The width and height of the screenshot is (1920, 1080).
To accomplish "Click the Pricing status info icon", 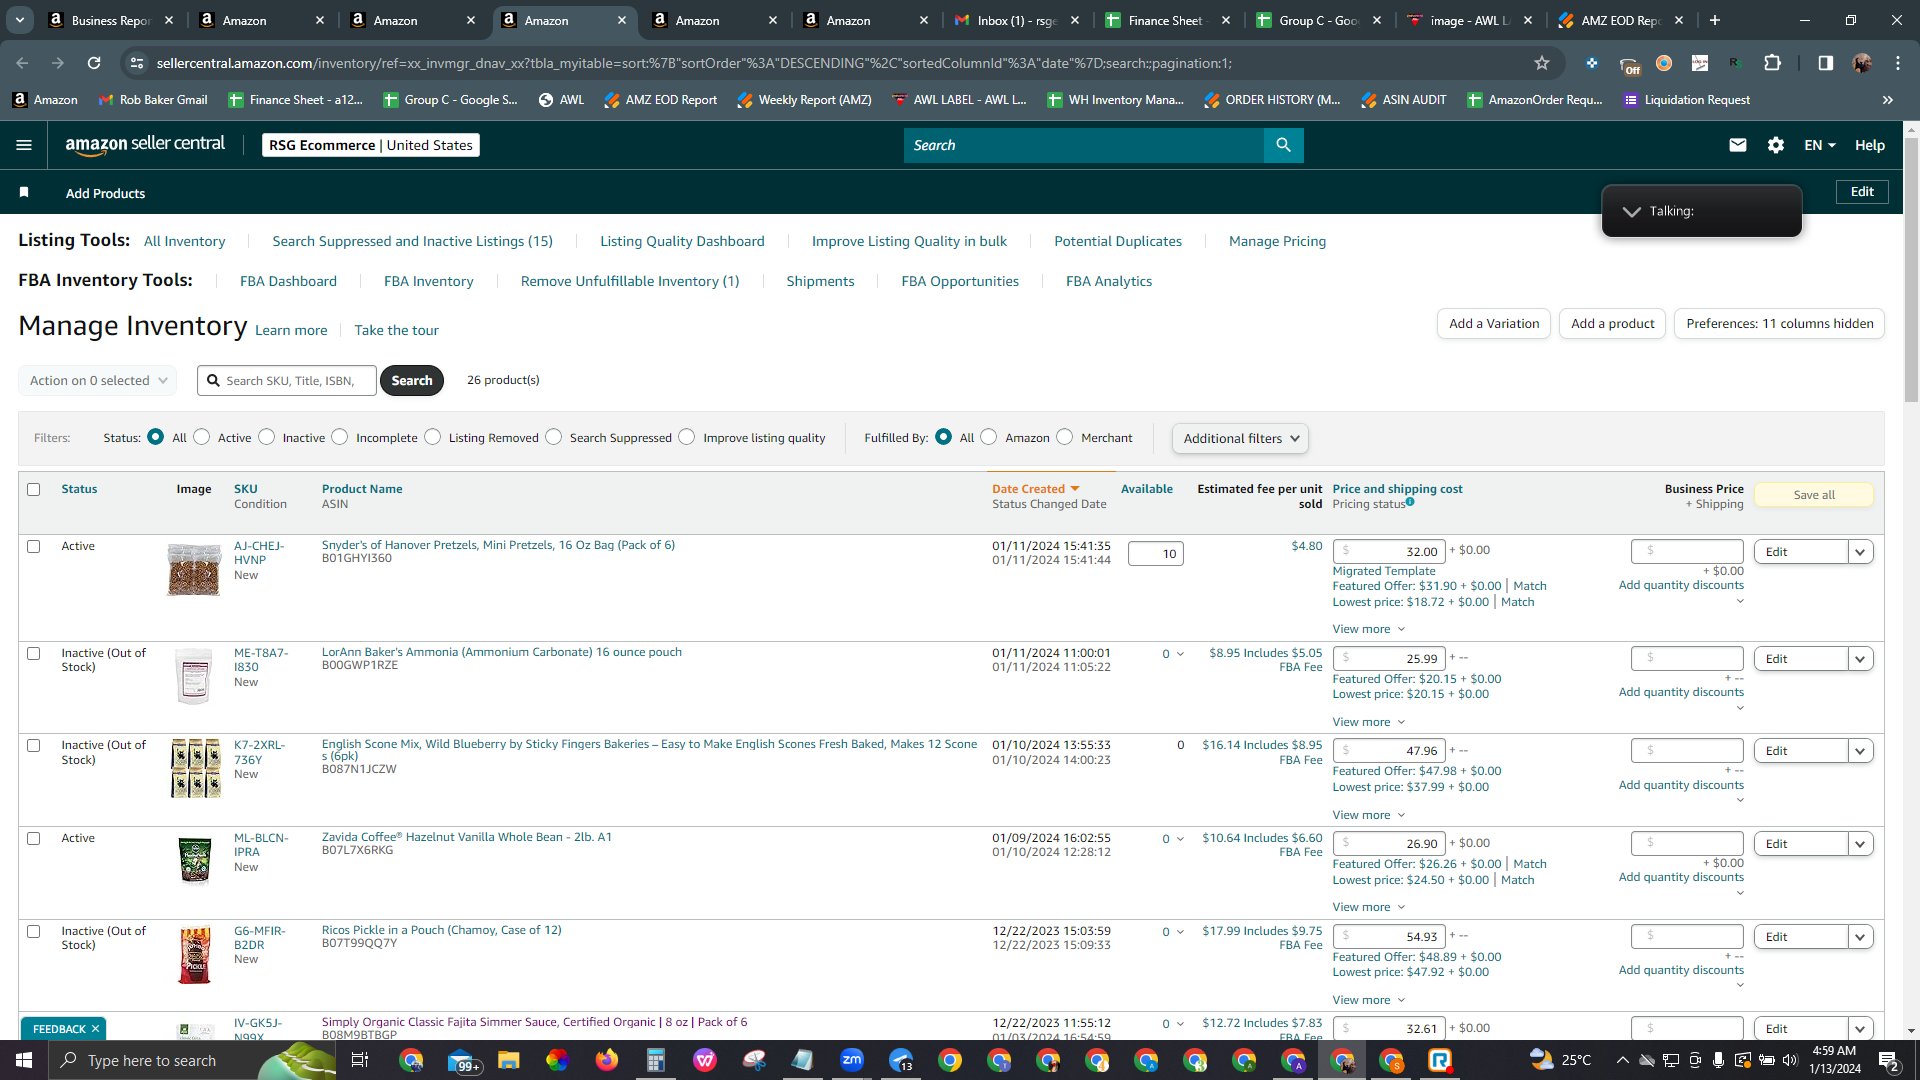I will 1410,502.
